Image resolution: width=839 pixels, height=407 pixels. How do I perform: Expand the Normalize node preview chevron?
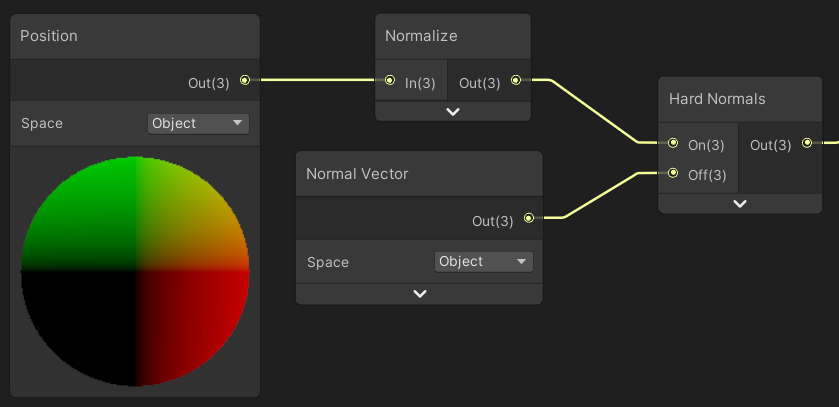pyautogui.click(x=453, y=112)
